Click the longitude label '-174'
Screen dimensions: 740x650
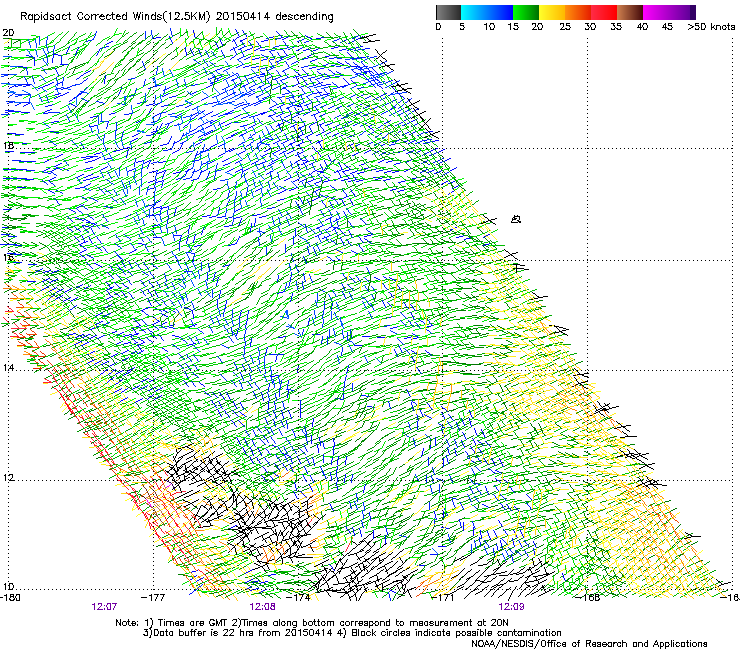(x=299, y=598)
